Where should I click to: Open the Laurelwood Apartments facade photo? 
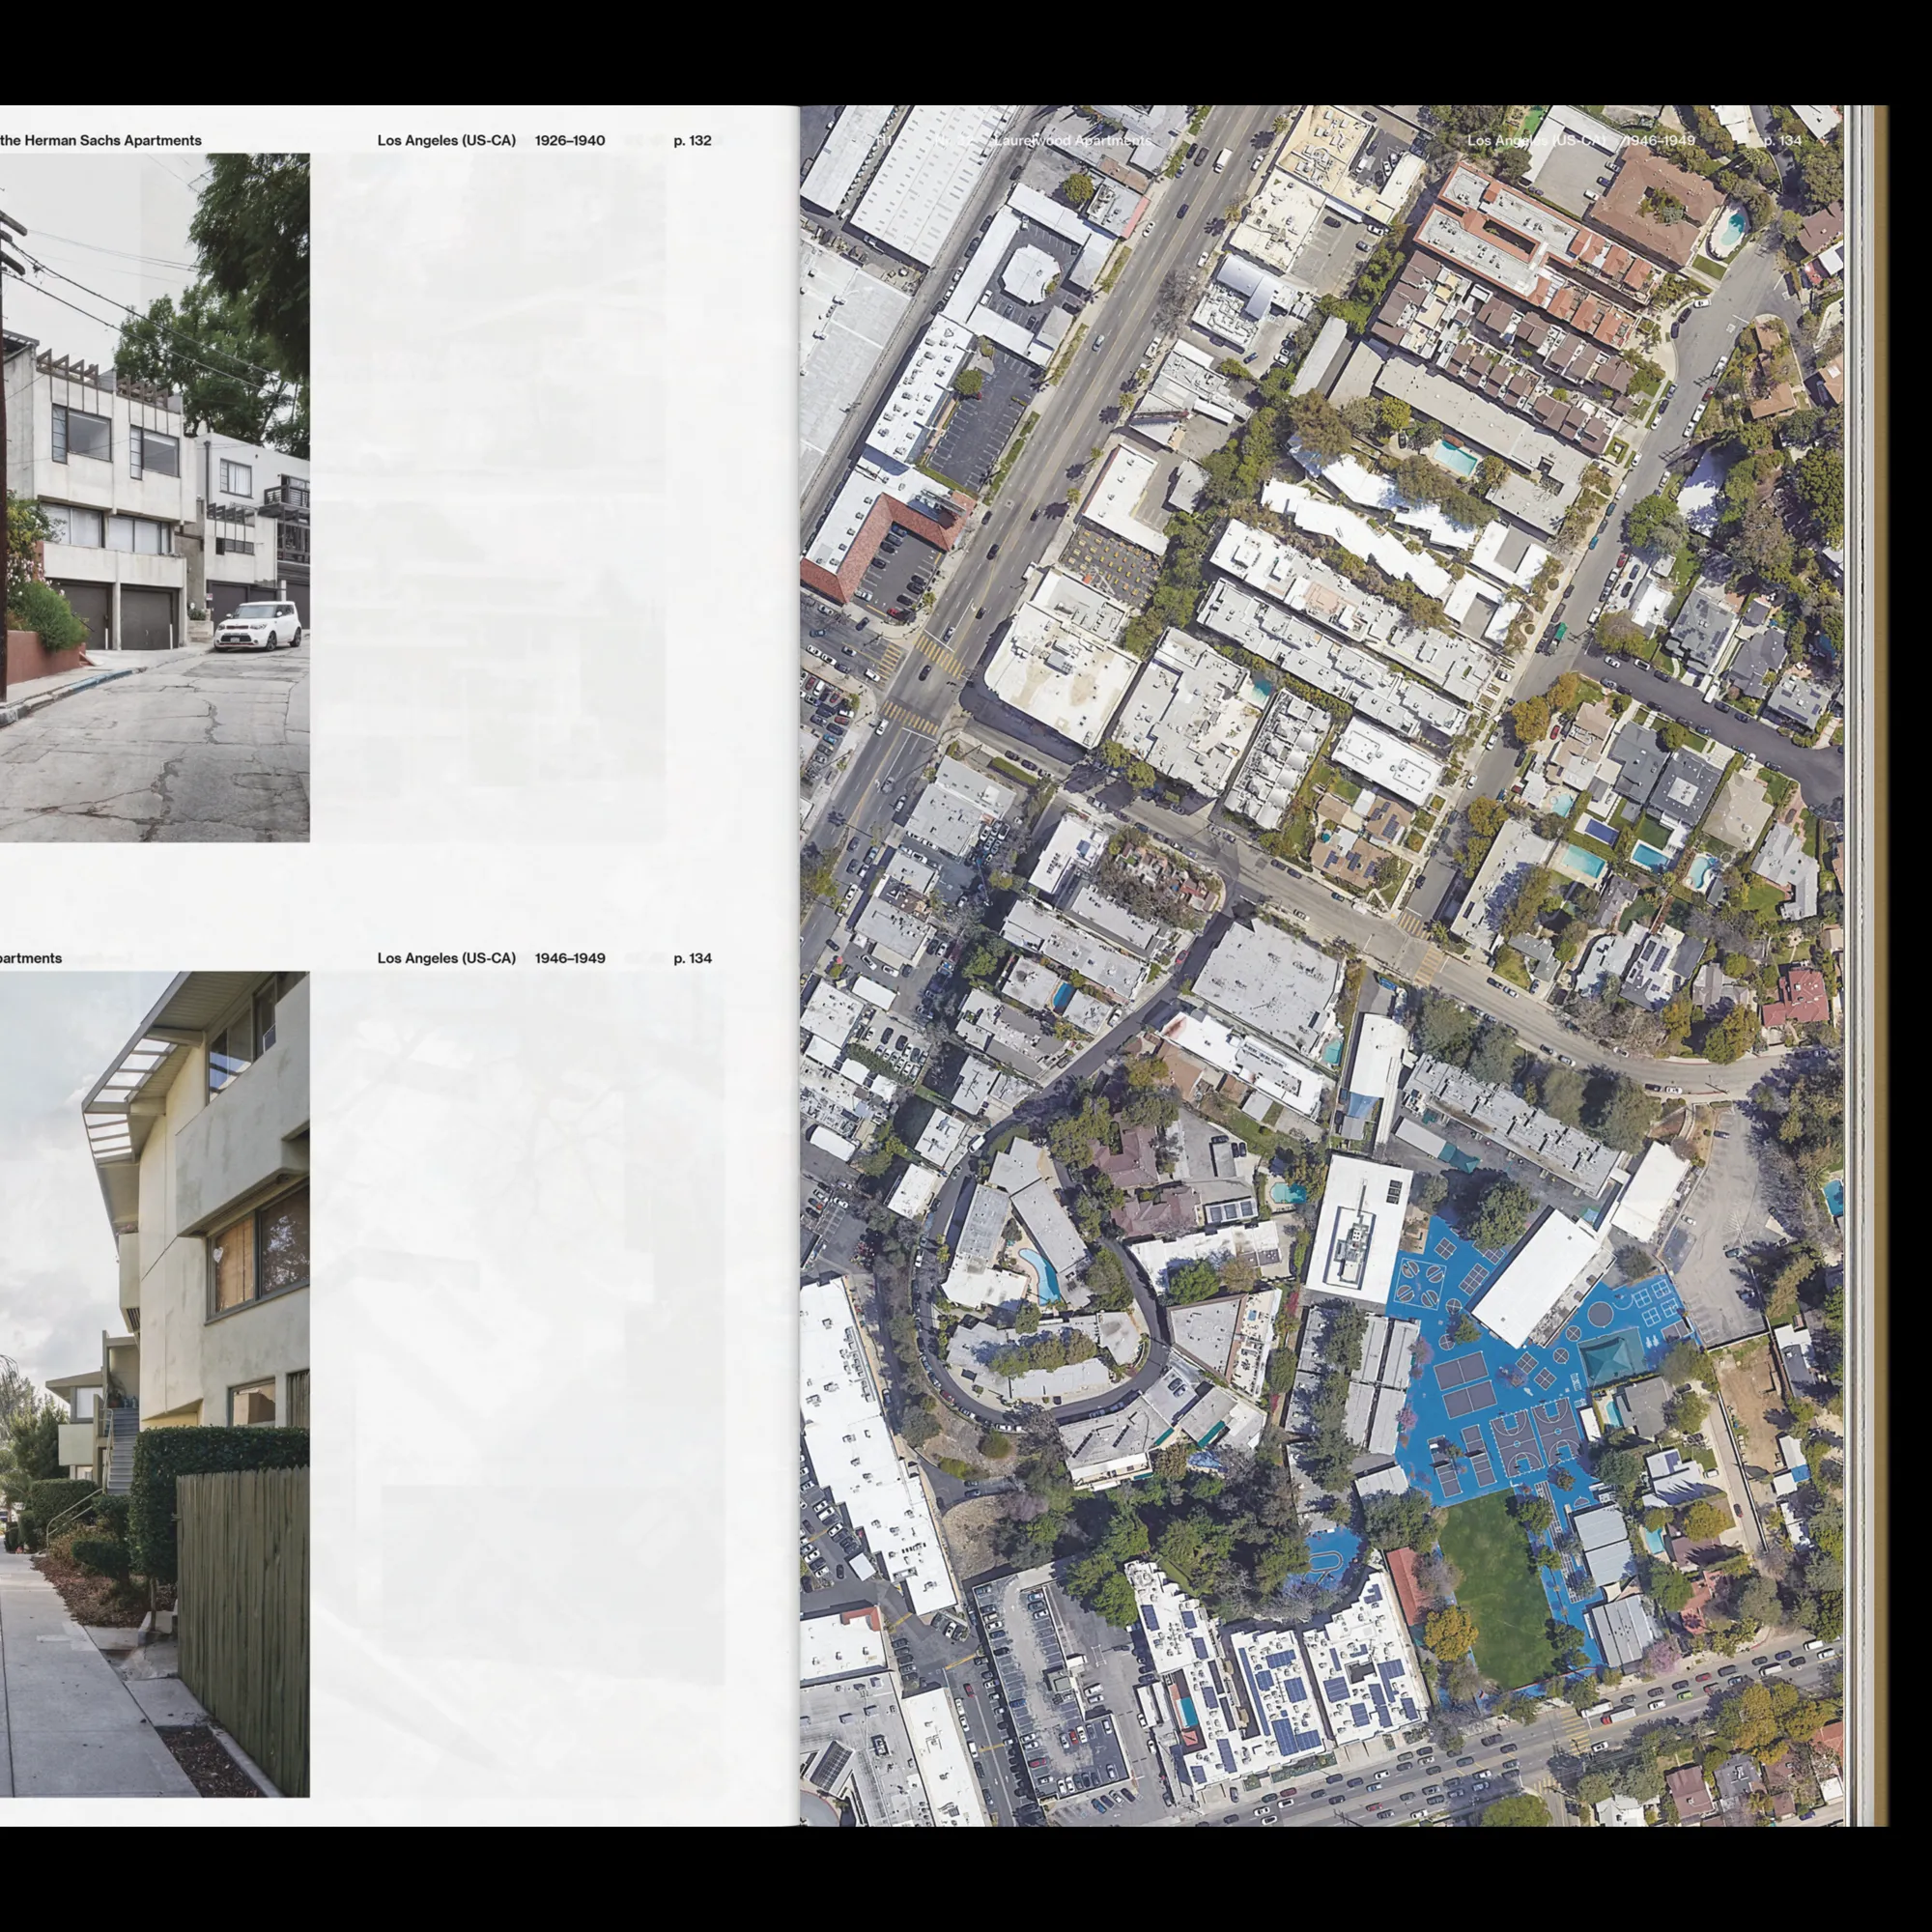(154, 1384)
